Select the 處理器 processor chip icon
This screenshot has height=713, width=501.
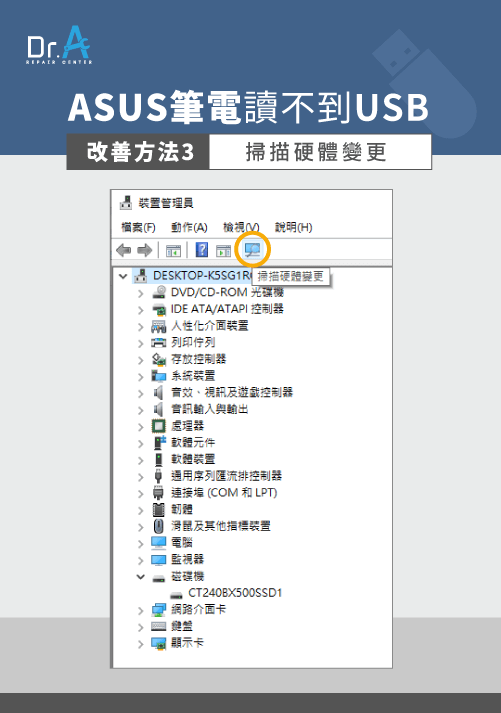158,426
